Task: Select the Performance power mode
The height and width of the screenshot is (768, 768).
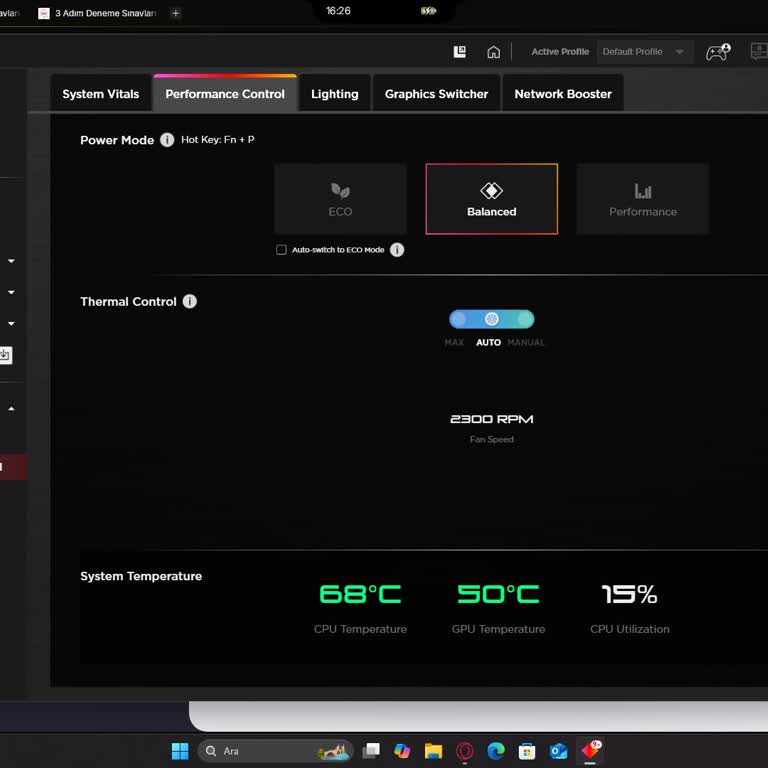Action: pos(643,199)
